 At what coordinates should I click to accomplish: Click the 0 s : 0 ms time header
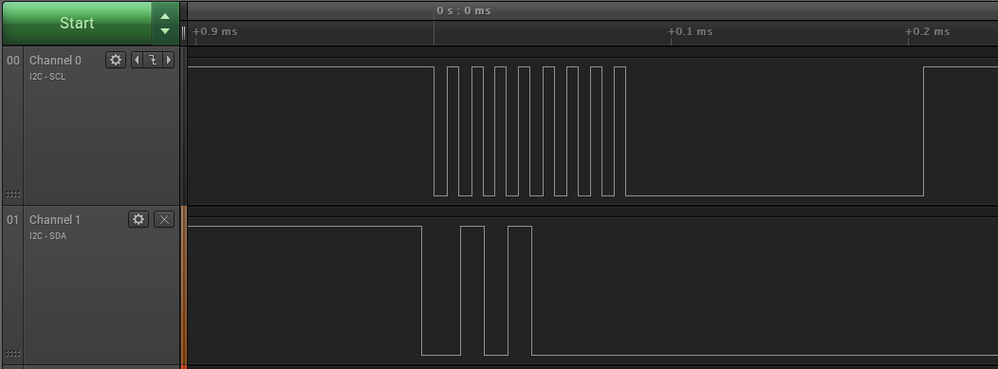tap(463, 11)
